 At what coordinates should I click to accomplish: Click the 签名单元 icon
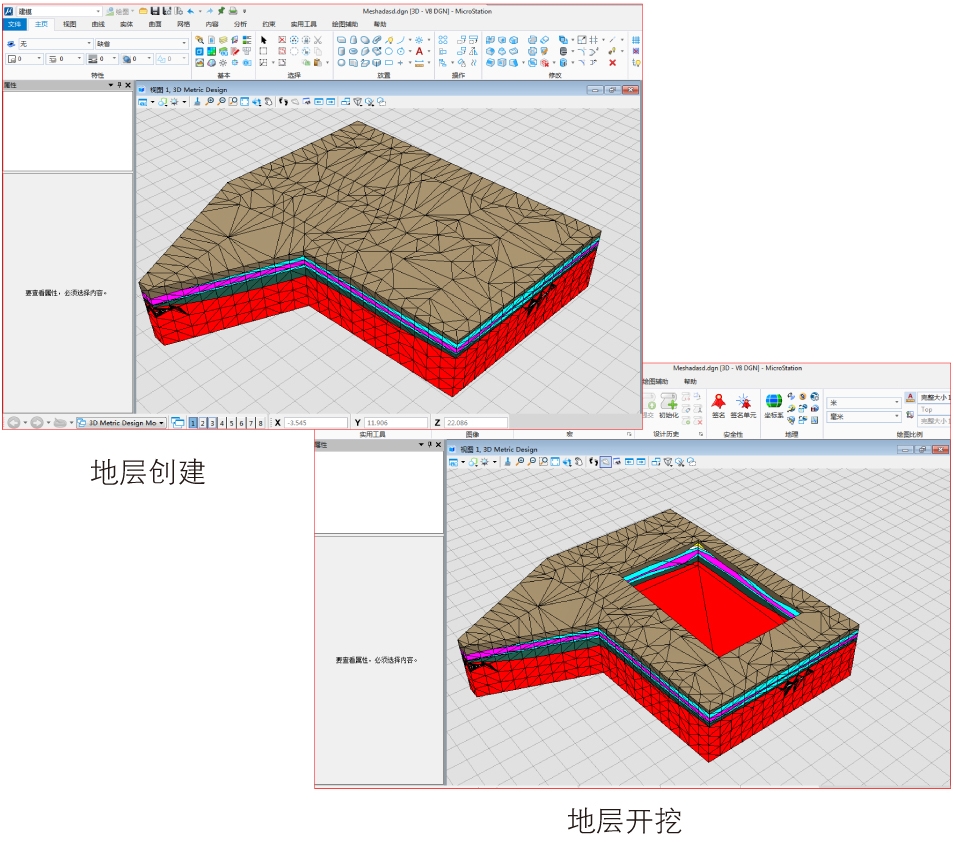coord(743,401)
